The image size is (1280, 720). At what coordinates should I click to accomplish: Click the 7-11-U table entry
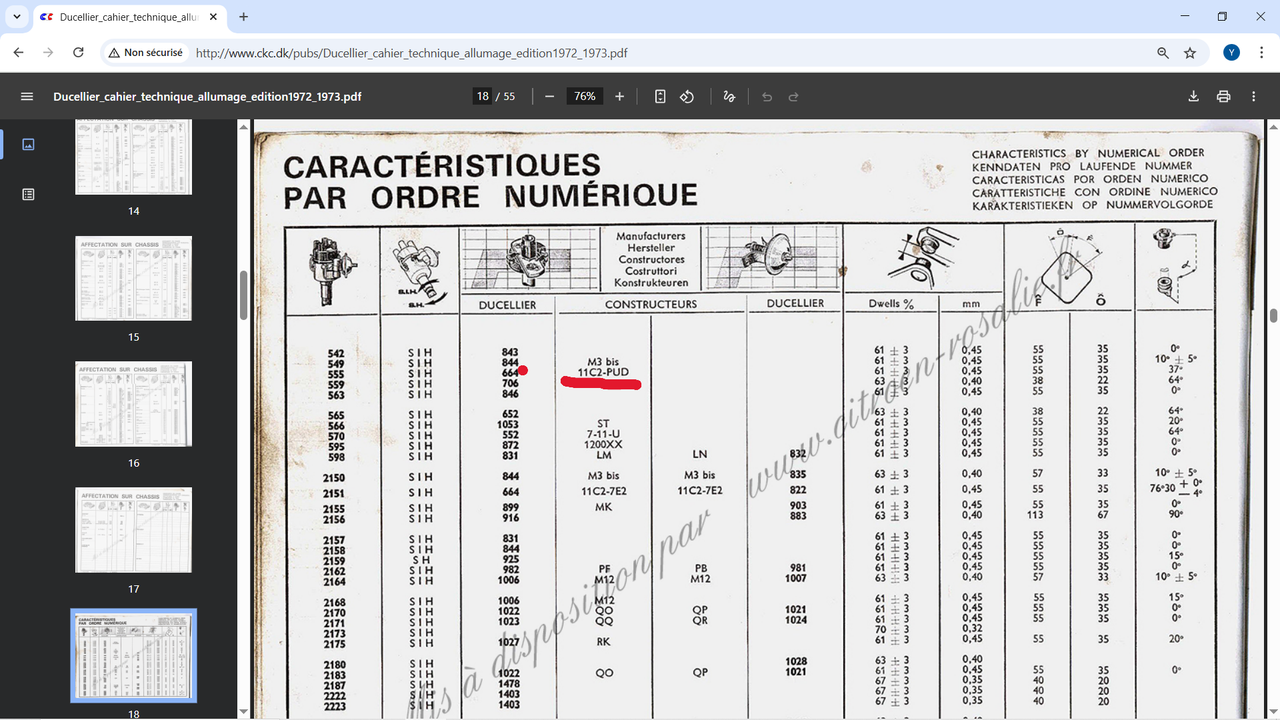pyautogui.click(x=603, y=434)
